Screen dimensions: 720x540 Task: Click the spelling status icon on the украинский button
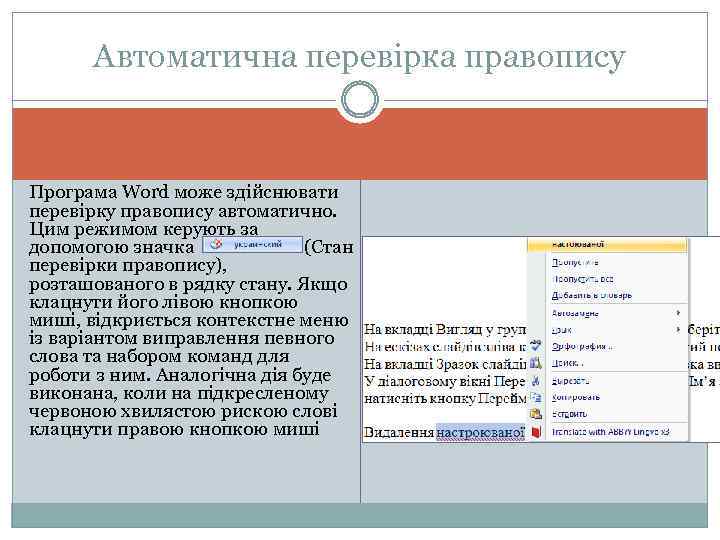click(x=216, y=245)
